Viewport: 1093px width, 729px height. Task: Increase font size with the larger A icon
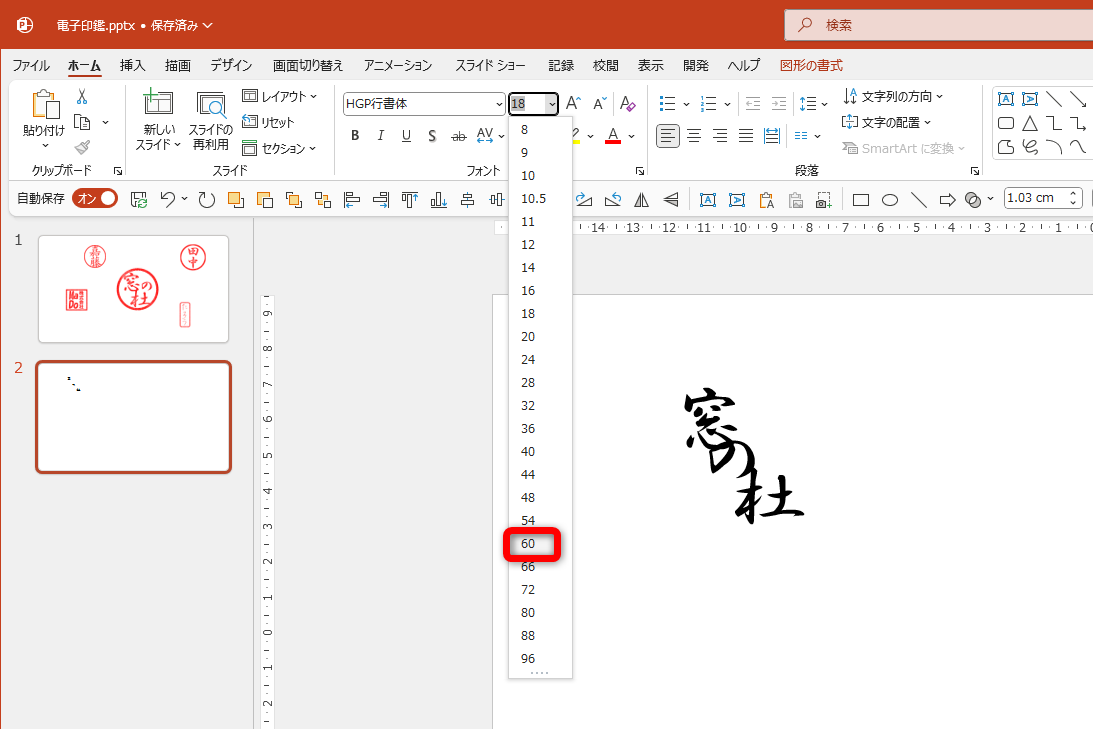[x=573, y=103]
